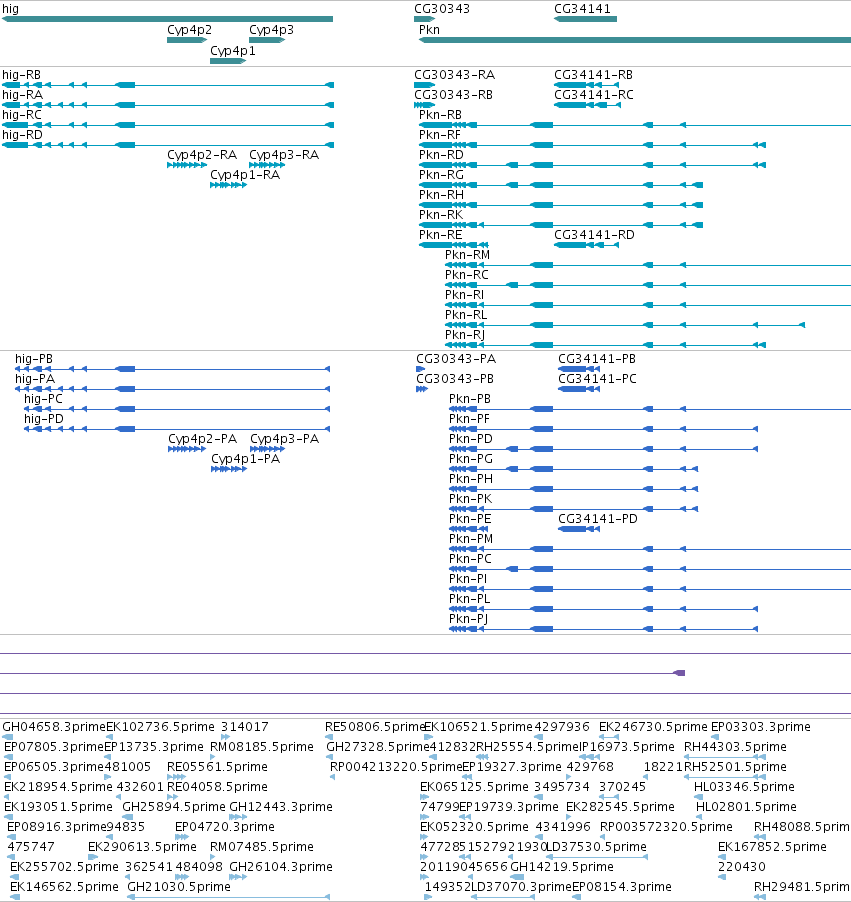
Task: Click the hig-RA transcript label
Action: (x=22, y=95)
